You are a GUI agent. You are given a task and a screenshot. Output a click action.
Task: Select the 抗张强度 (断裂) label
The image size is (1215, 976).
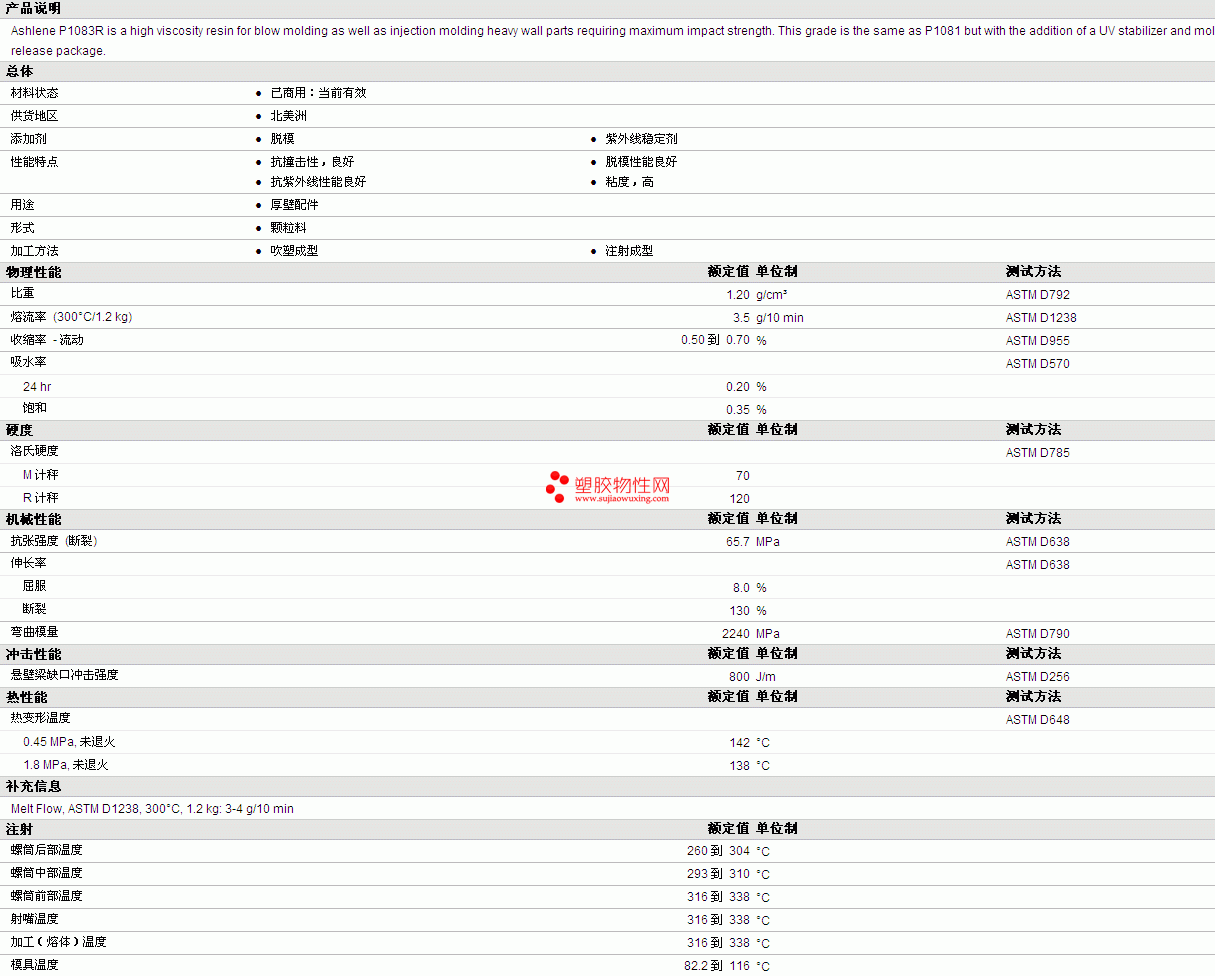click(x=54, y=541)
